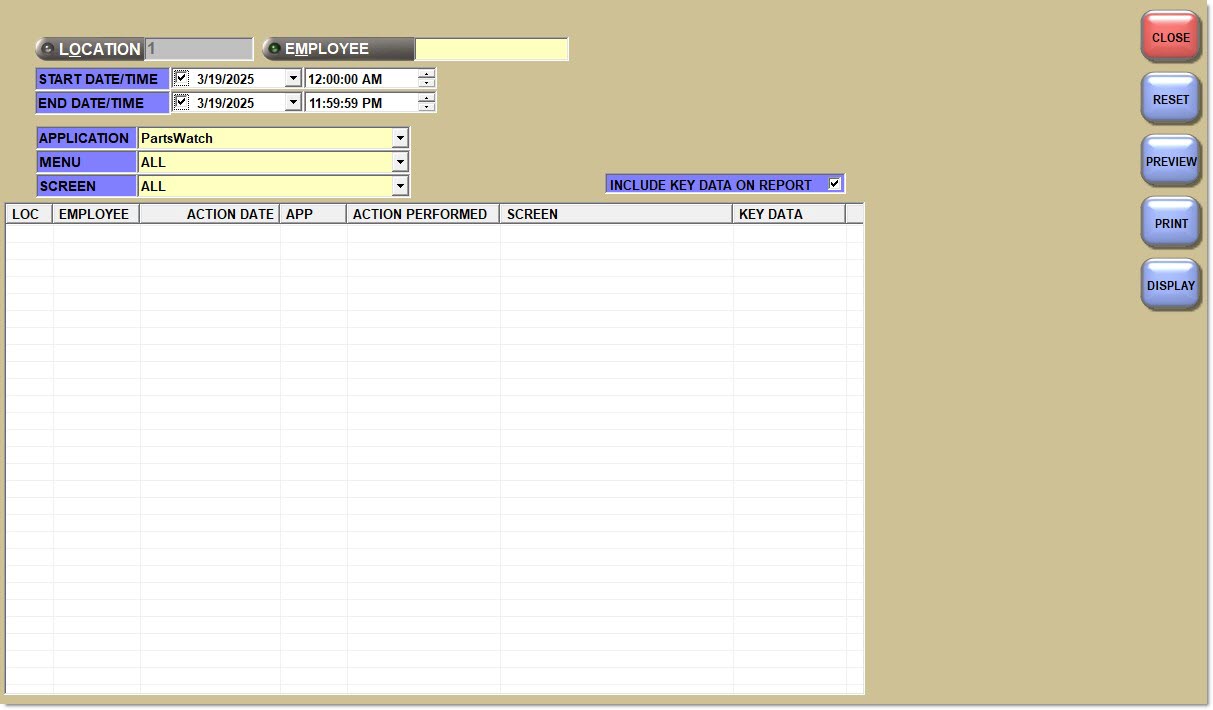Expand the Screen dropdown list
The height and width of the screenshot is (710, 1213).
[x=400, y=186]
